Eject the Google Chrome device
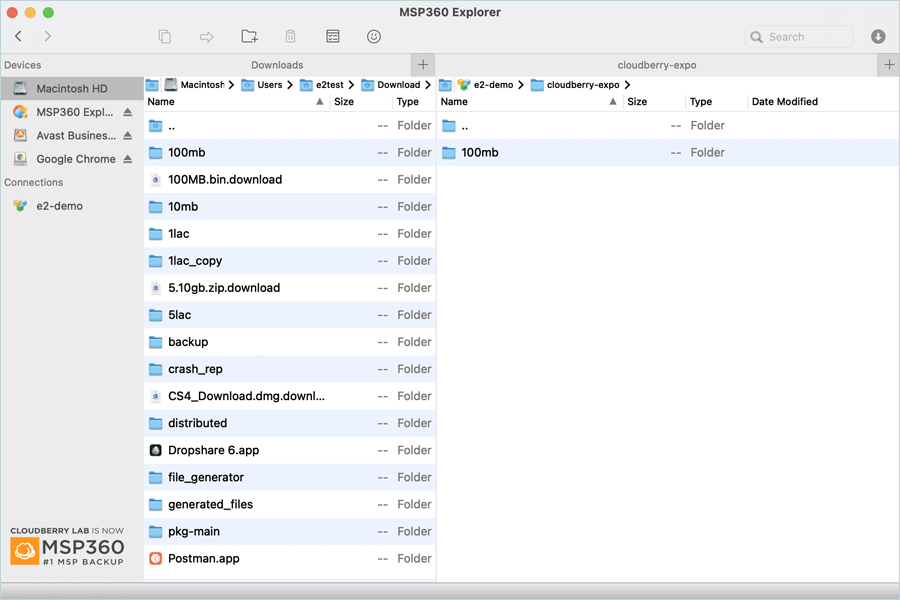Viewport: 900px width, 600px height. (128, 159)
